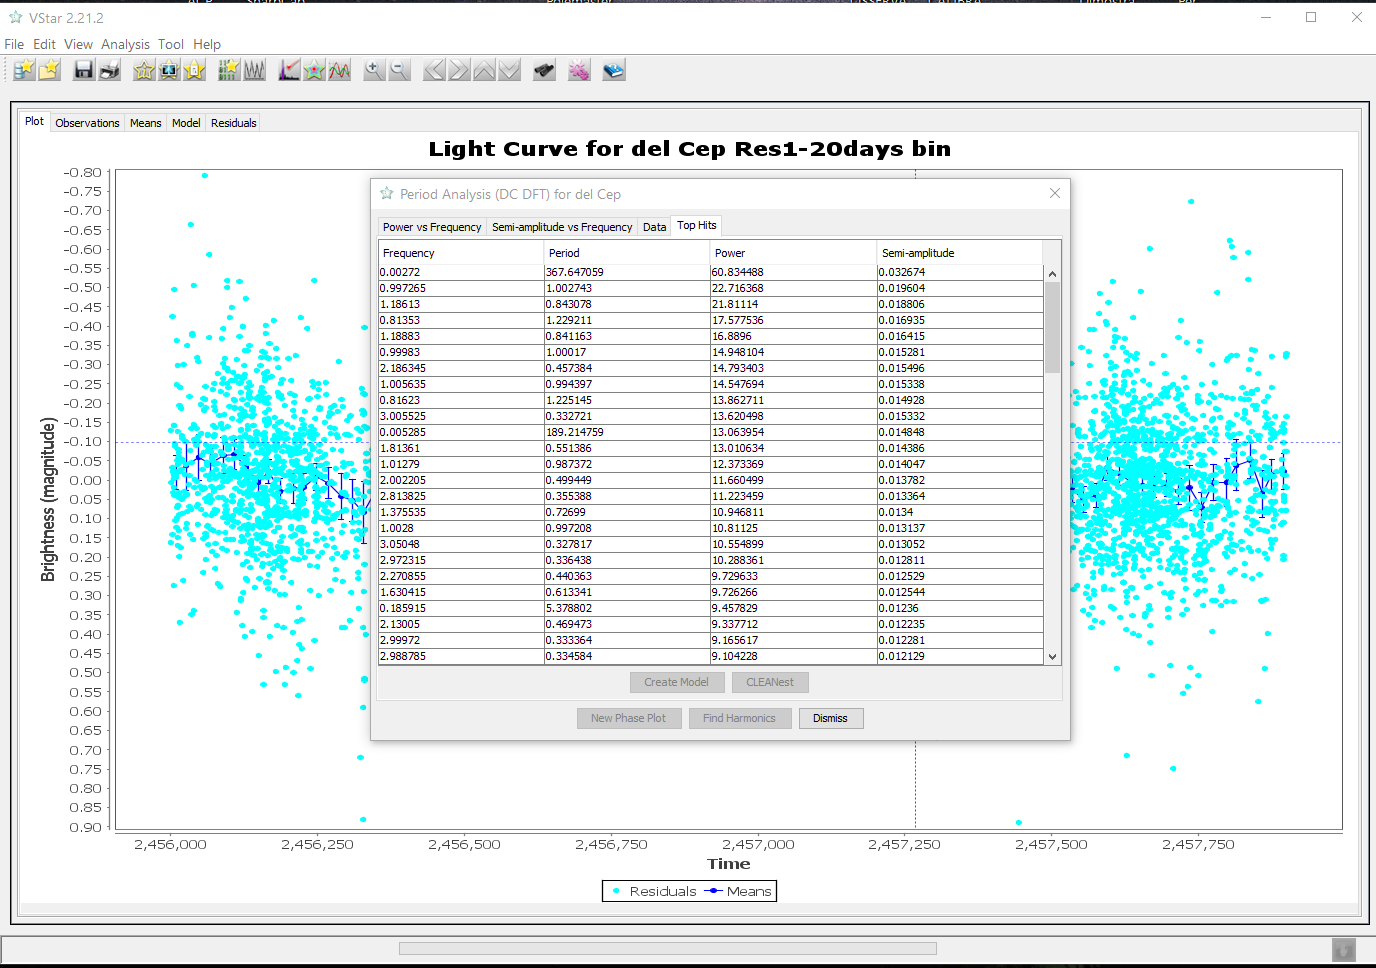The width and height of the screenshot is (1376, 968).
Task: Click New Star from AAVSO Database icon
Action: (x=24, y=70)
